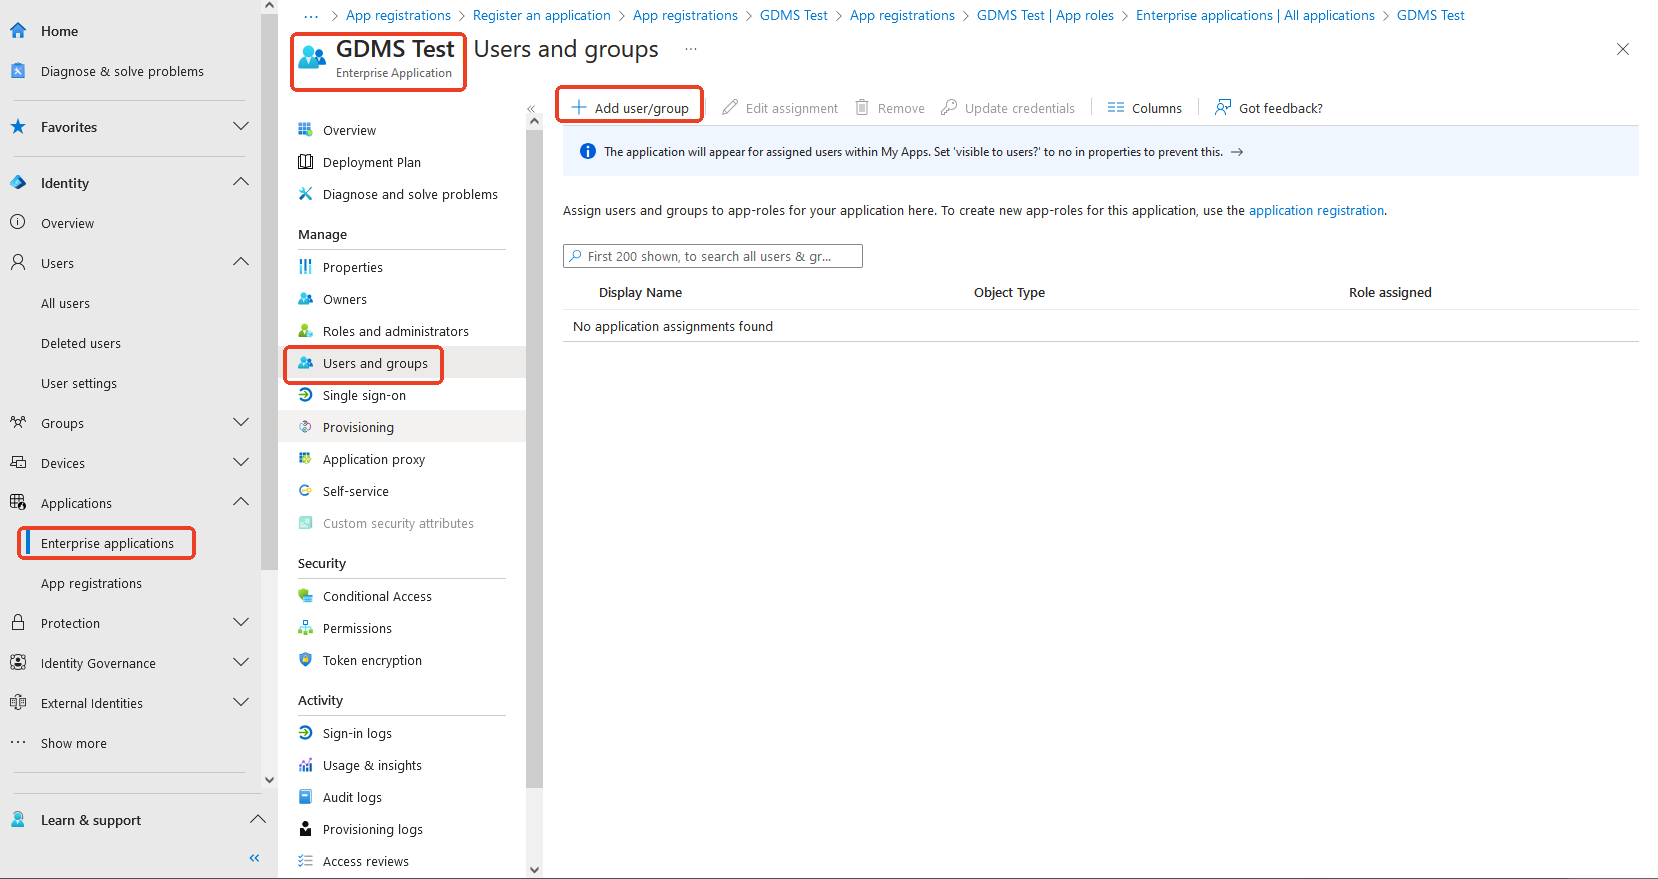
Task: Click the Learn & support icon
Action: tap(18, 820)
